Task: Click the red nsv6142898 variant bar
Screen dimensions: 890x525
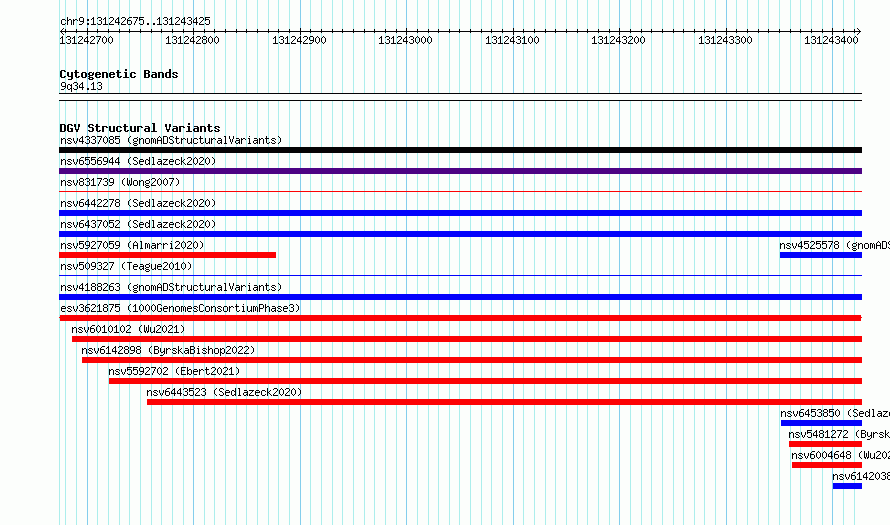Action: click(x=472, y=360)
